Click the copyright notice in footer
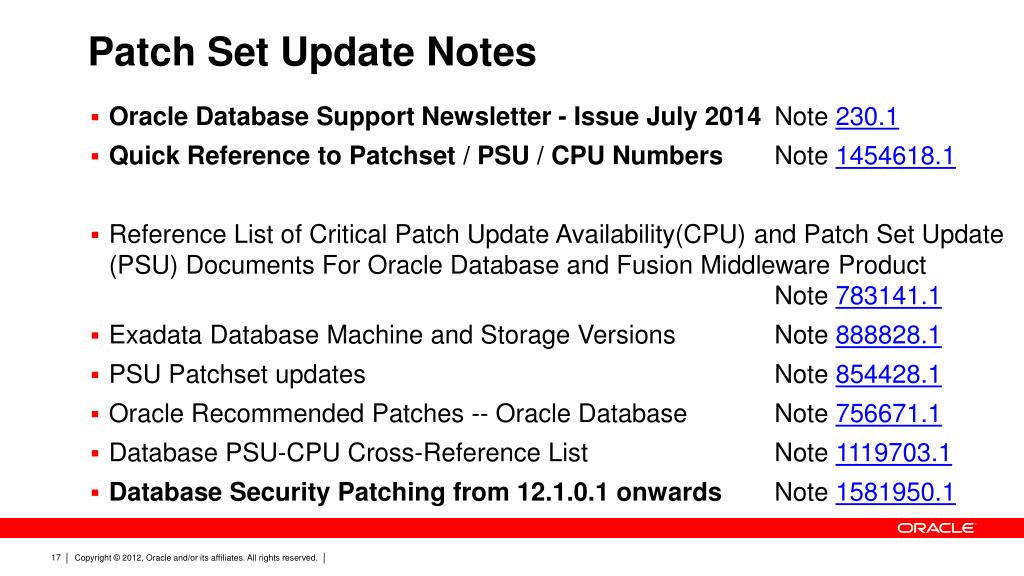 pos(196,558)
